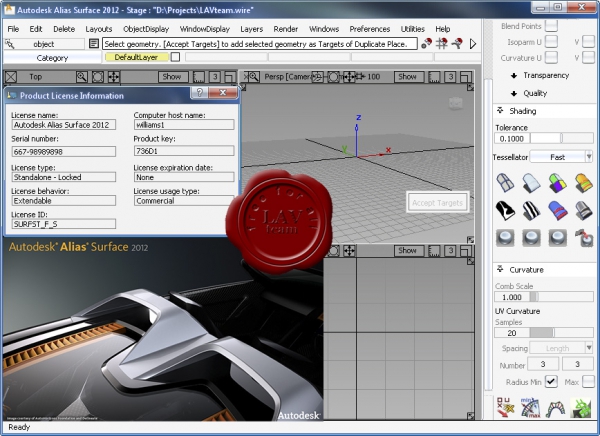Open the DefaultLayer layer menu

[x=136, y=57]
